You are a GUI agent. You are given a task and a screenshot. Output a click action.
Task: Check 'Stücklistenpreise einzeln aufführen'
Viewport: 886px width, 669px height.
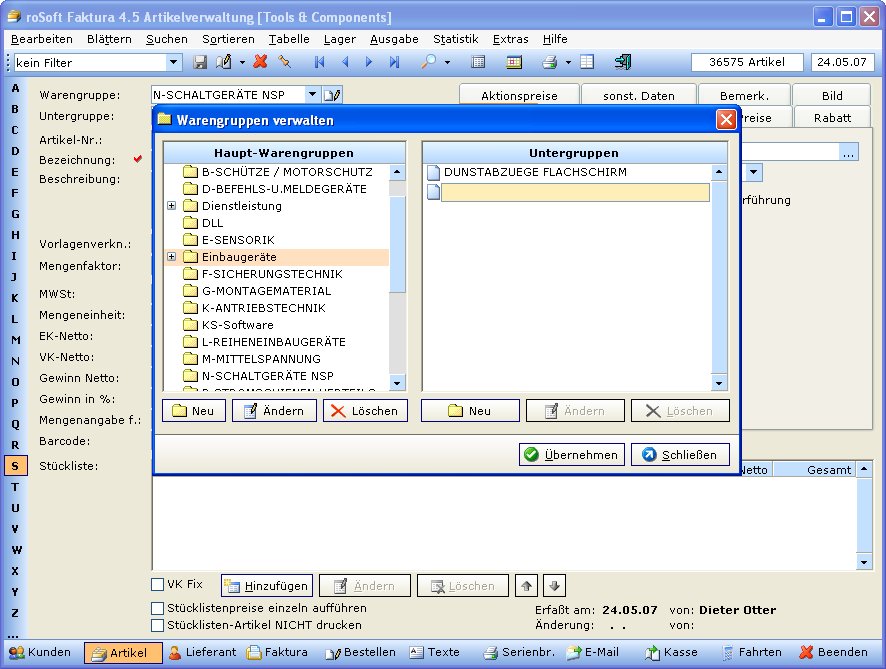(x=158, y=608)
